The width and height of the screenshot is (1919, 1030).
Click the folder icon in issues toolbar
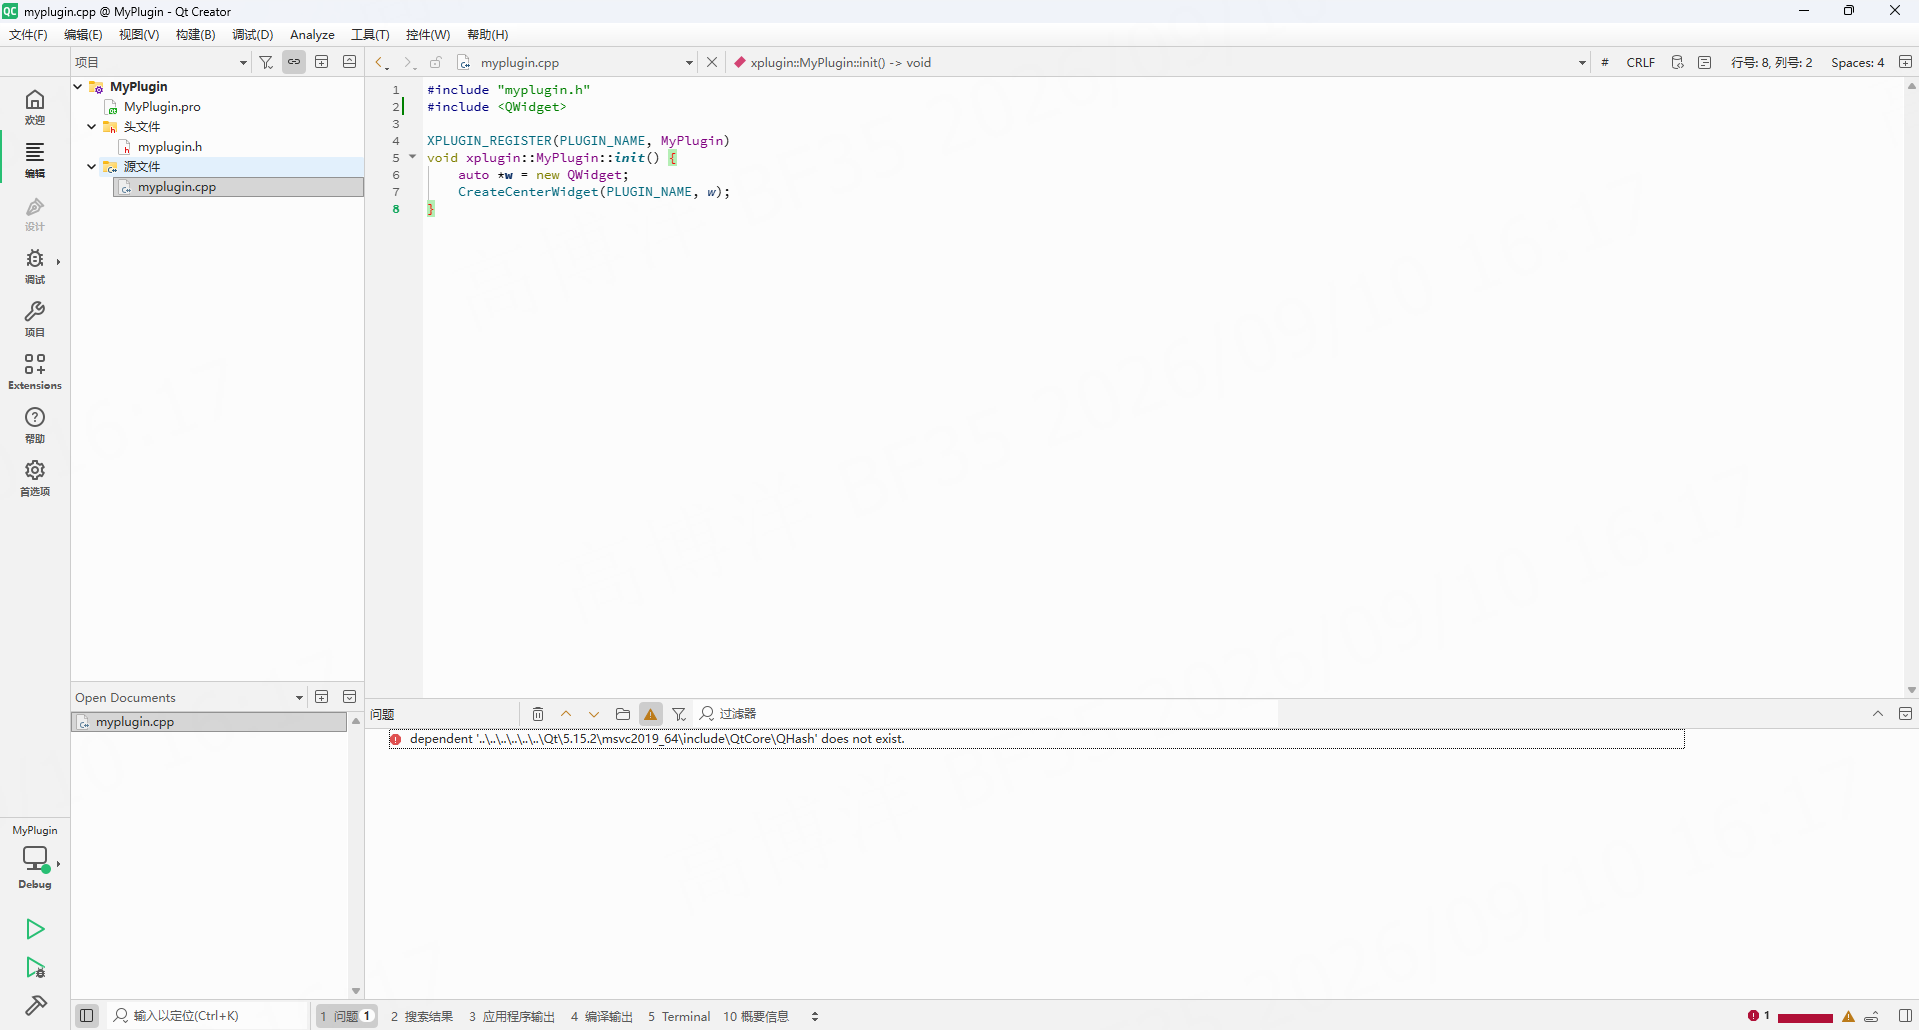[x=623, y=714]
